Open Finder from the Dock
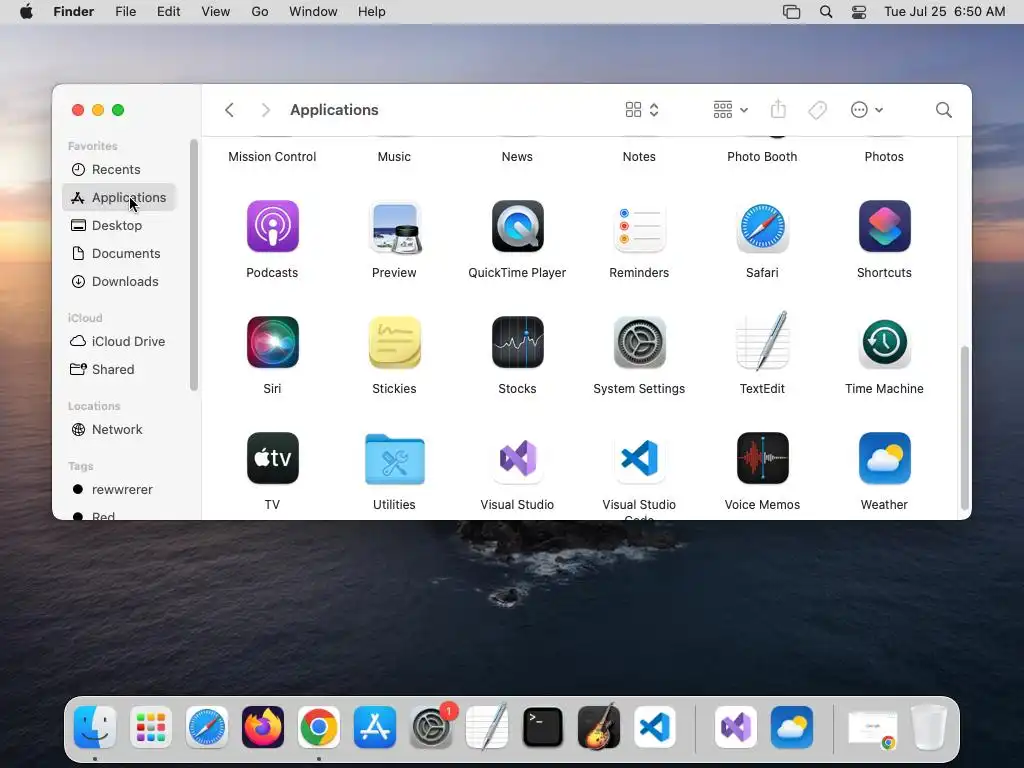Screen dimensions: 1024x768 [95, 727]
